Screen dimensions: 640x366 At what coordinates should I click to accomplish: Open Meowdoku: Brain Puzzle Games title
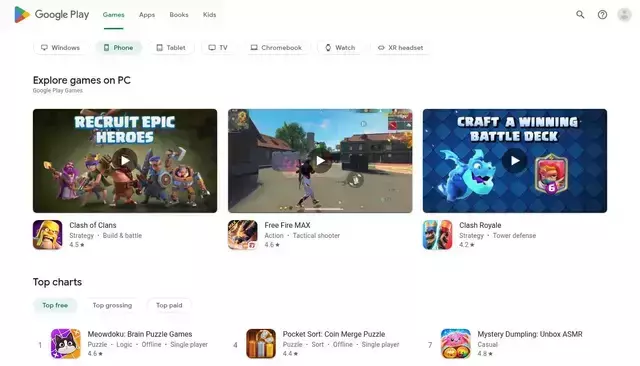point(140,334)
